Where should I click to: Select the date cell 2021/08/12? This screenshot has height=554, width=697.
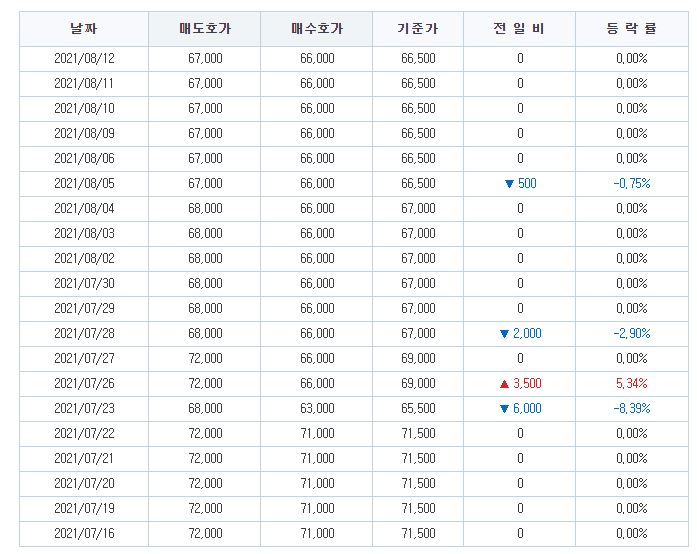tap(84, 58)
